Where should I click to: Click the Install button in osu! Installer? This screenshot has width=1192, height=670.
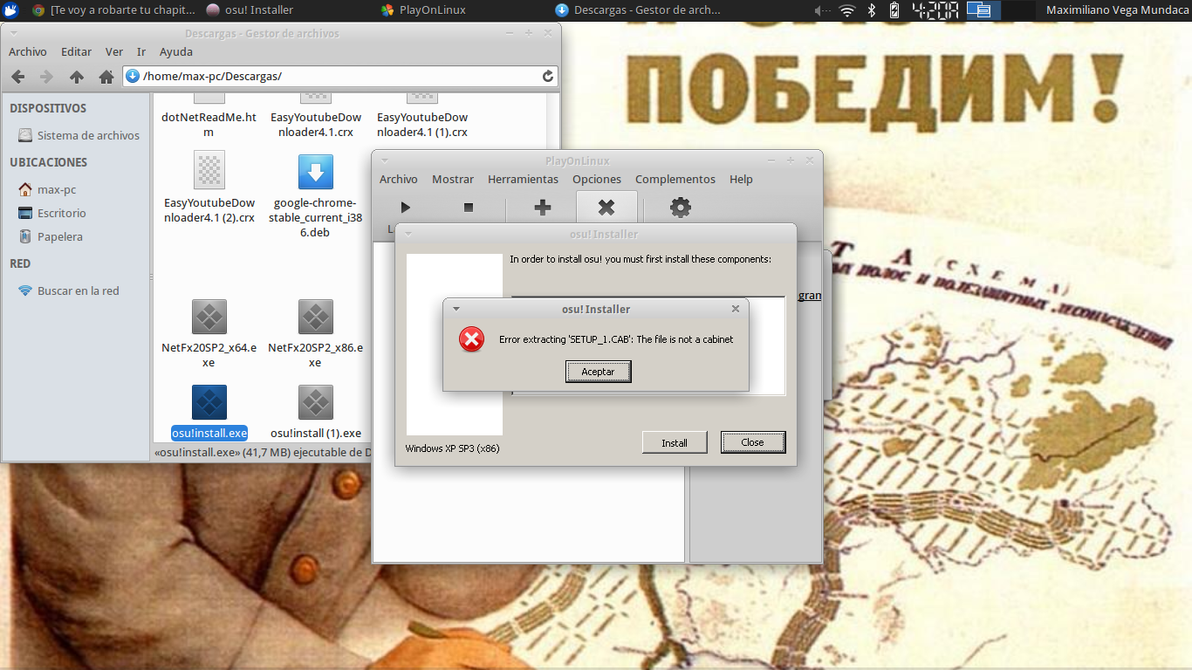click(x=674, y=443)
